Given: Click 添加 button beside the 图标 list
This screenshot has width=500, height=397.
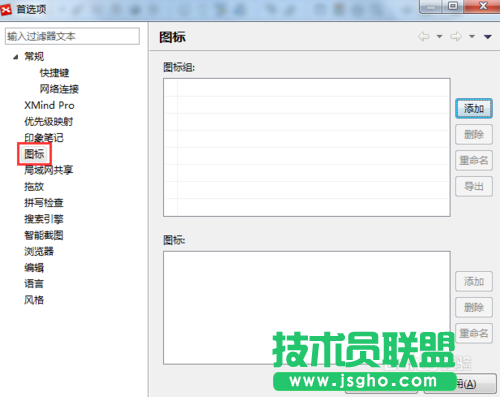Looking at the screenshot, I should (474, 281).
